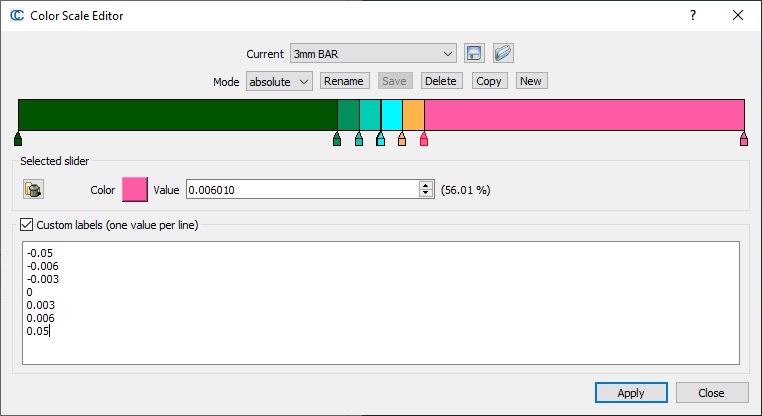Click inside the Value input field
This screenshot has height=416, width=762.
[300, 189]
